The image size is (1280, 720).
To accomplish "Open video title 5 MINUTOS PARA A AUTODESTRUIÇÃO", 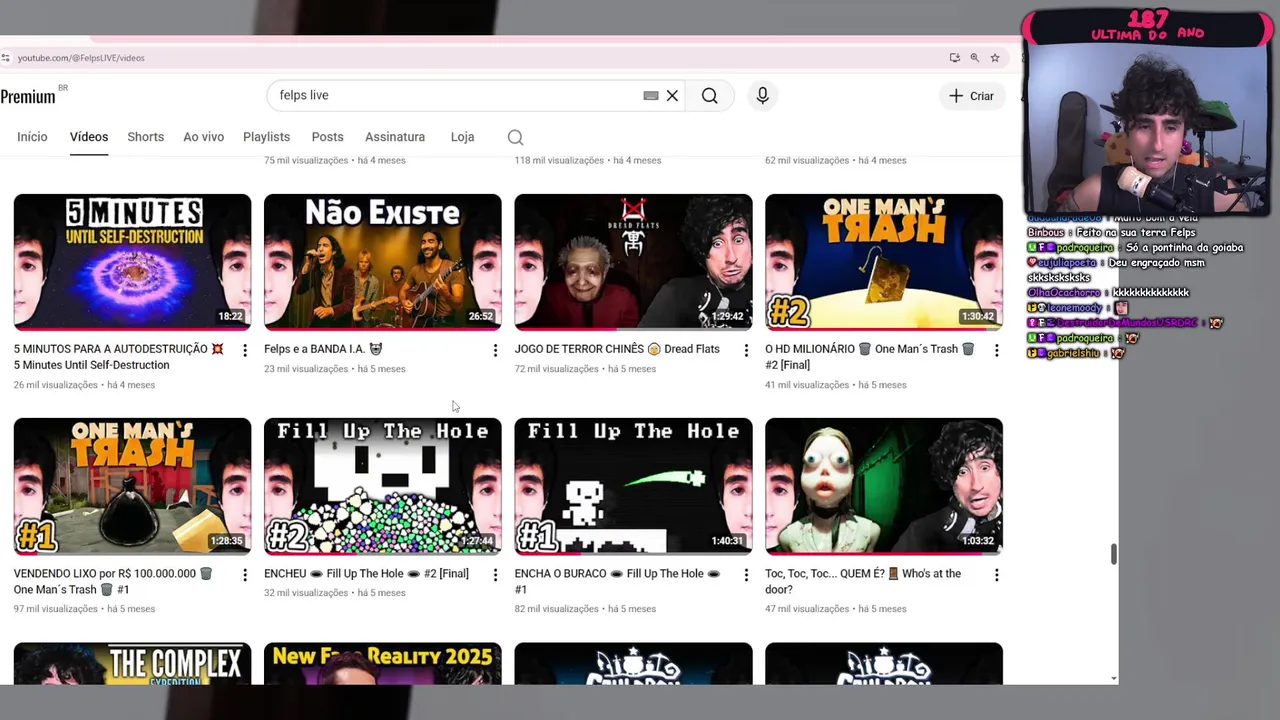I will coord(118,357).
